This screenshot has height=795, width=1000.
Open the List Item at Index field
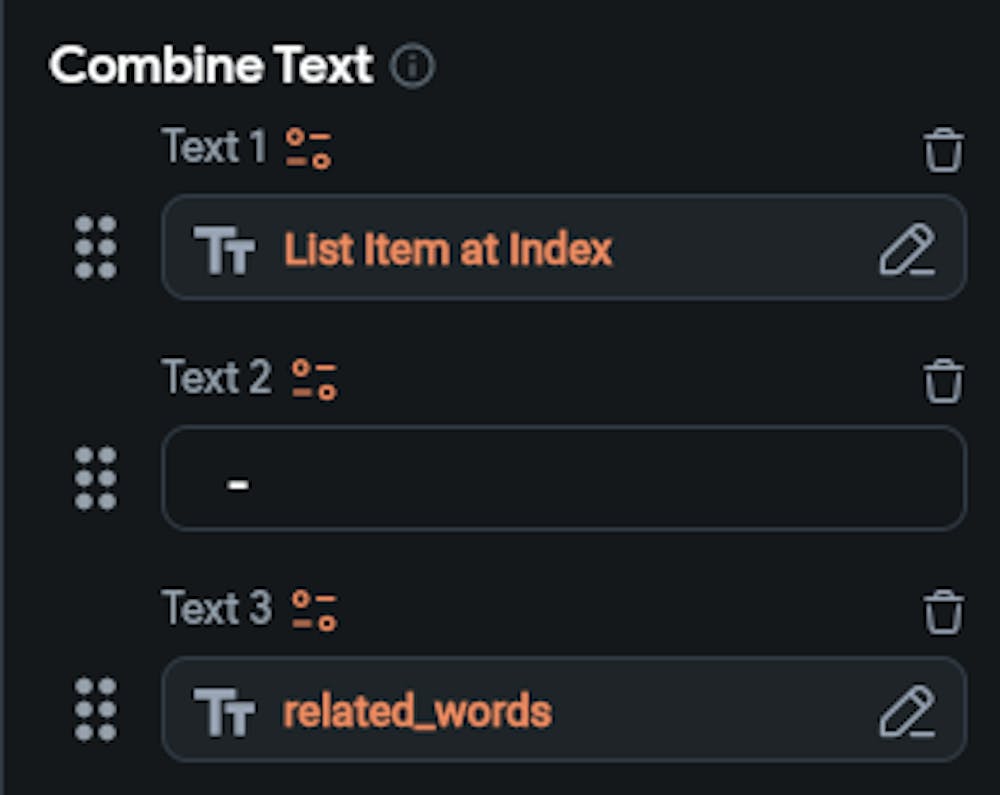pos(448,249)
